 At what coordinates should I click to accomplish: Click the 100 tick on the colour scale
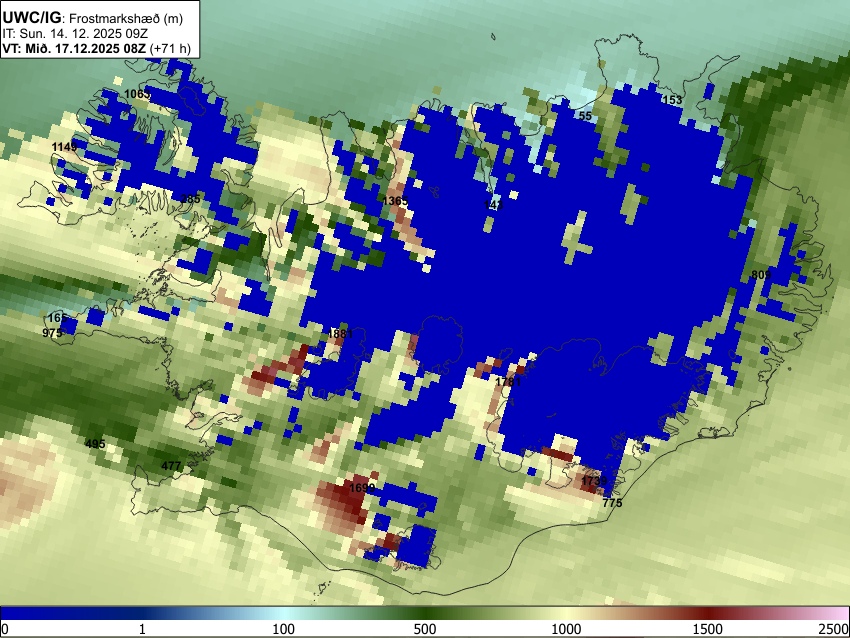click(x=284, y=629)
